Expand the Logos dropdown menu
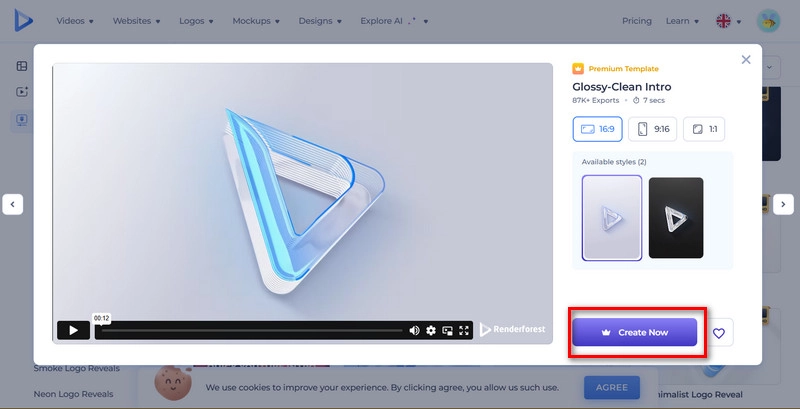800x409 pixels. 198,21
